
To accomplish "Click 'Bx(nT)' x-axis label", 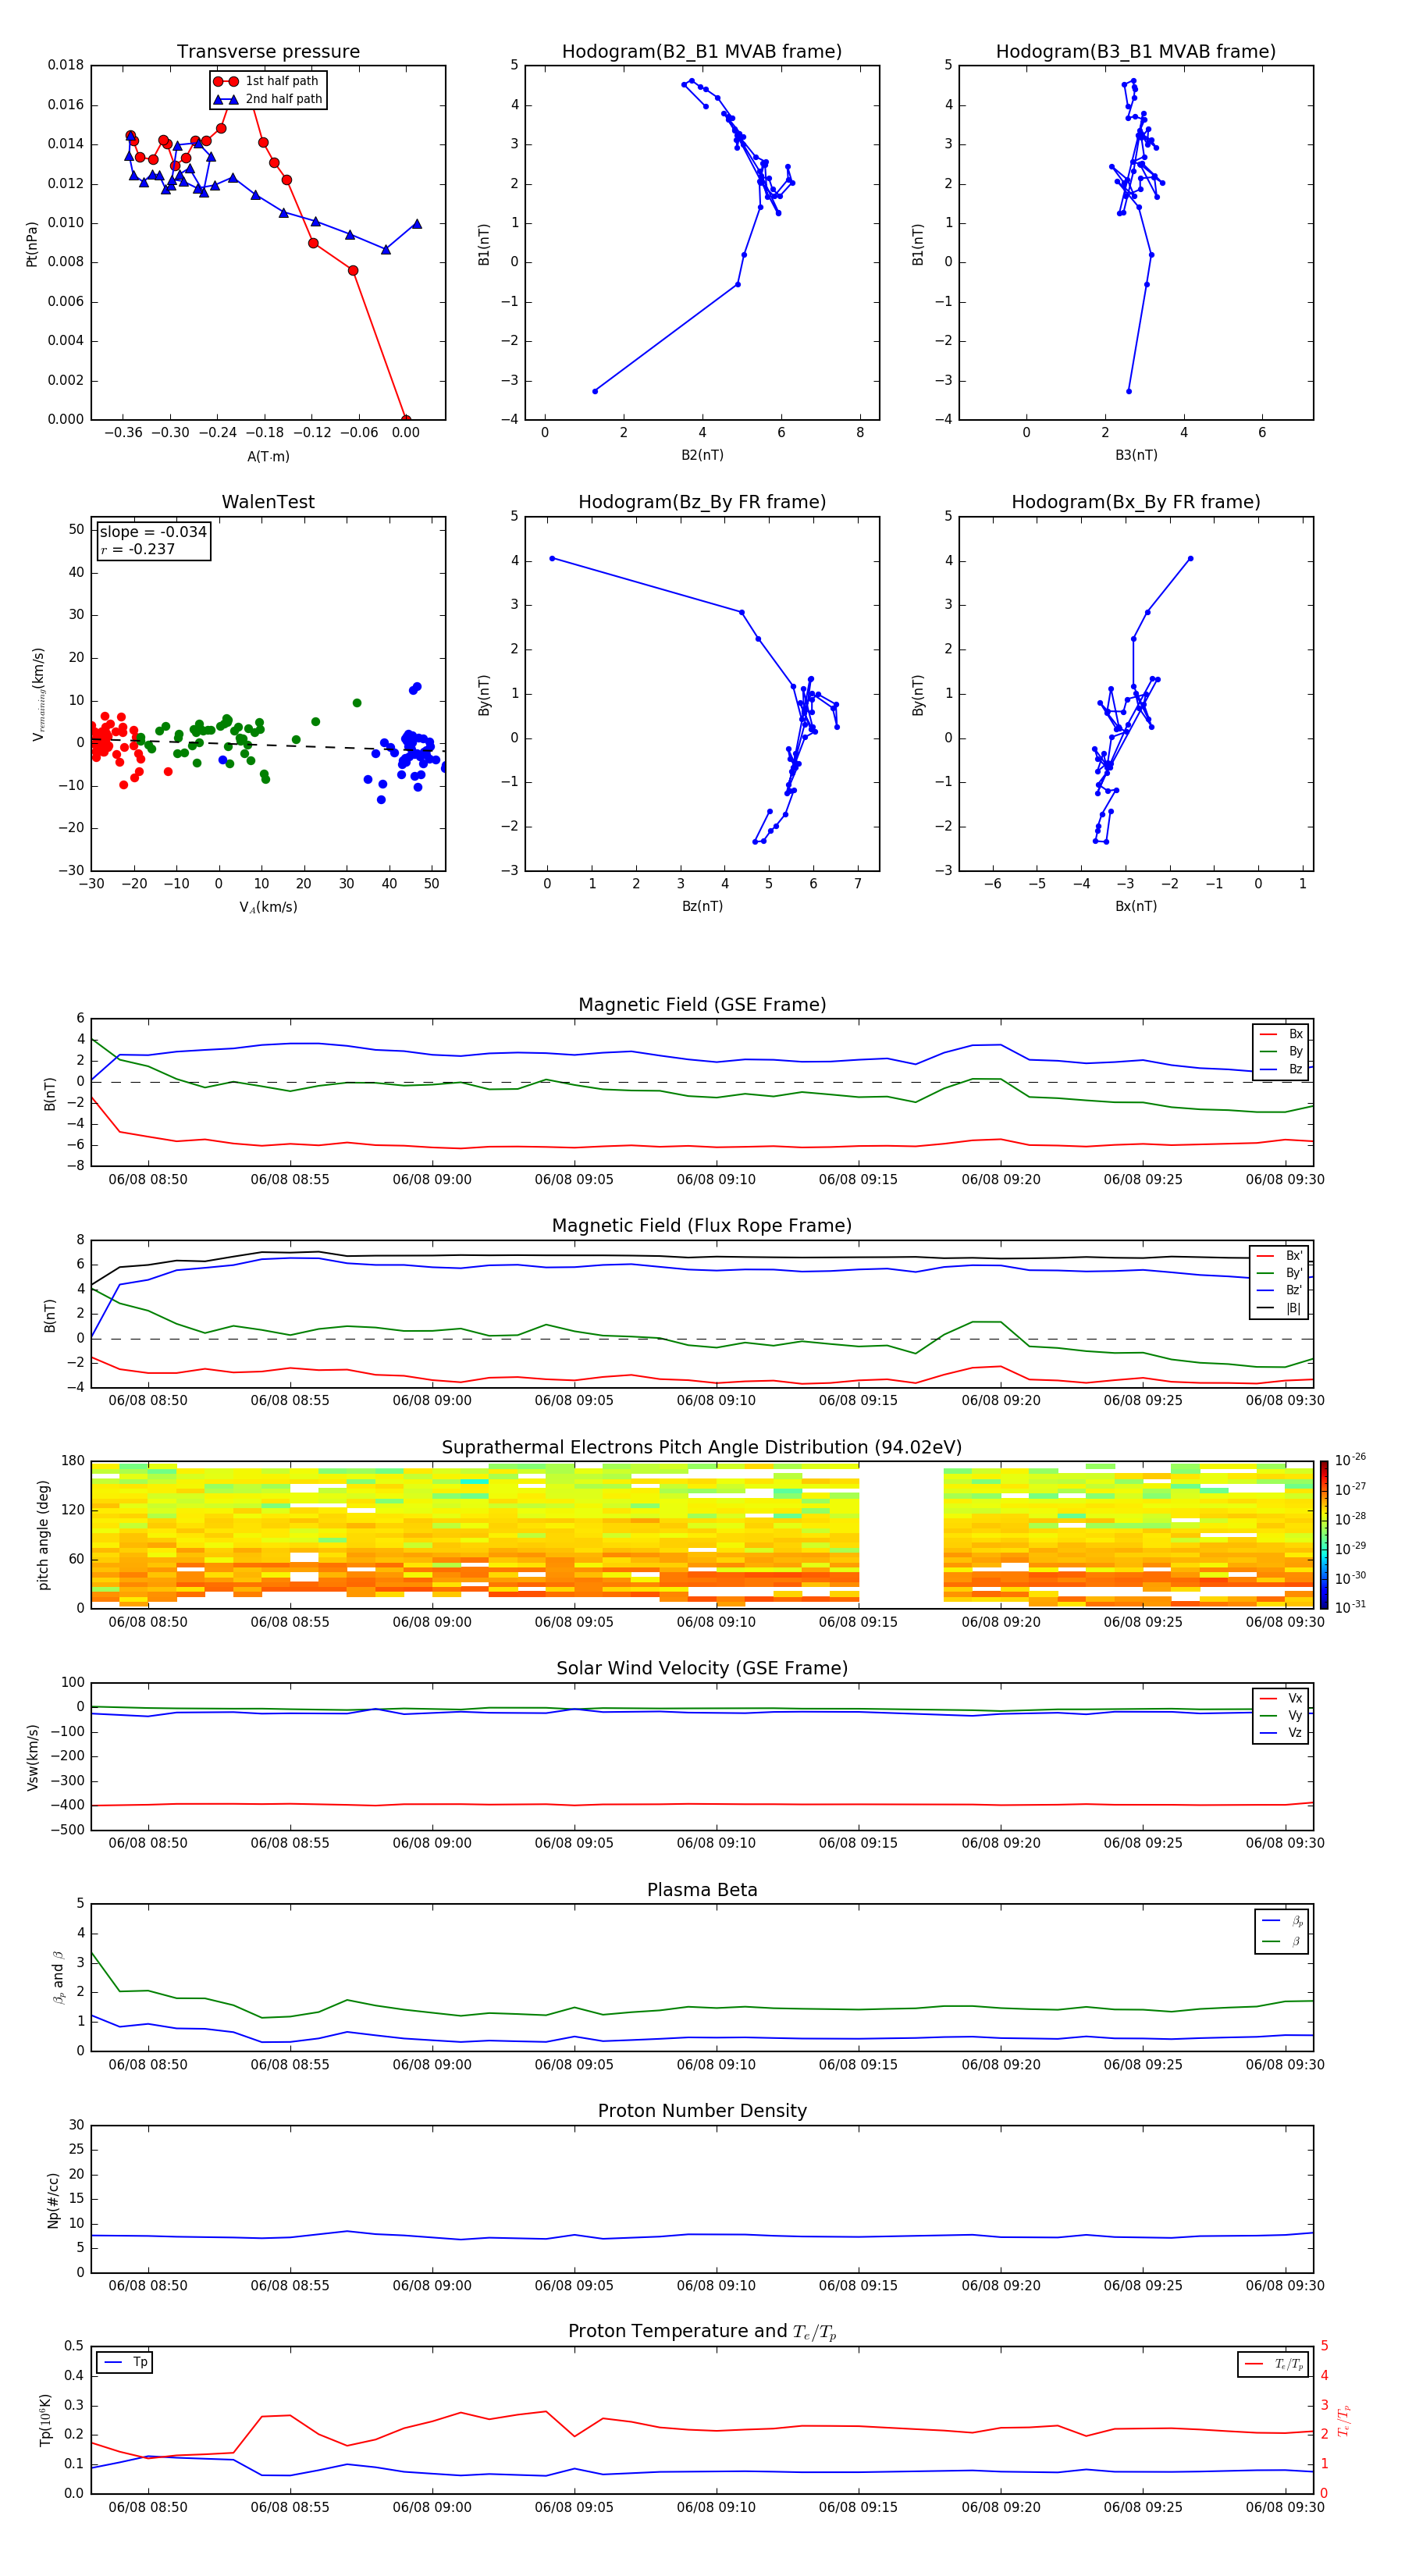I will tap(1136, 906).
